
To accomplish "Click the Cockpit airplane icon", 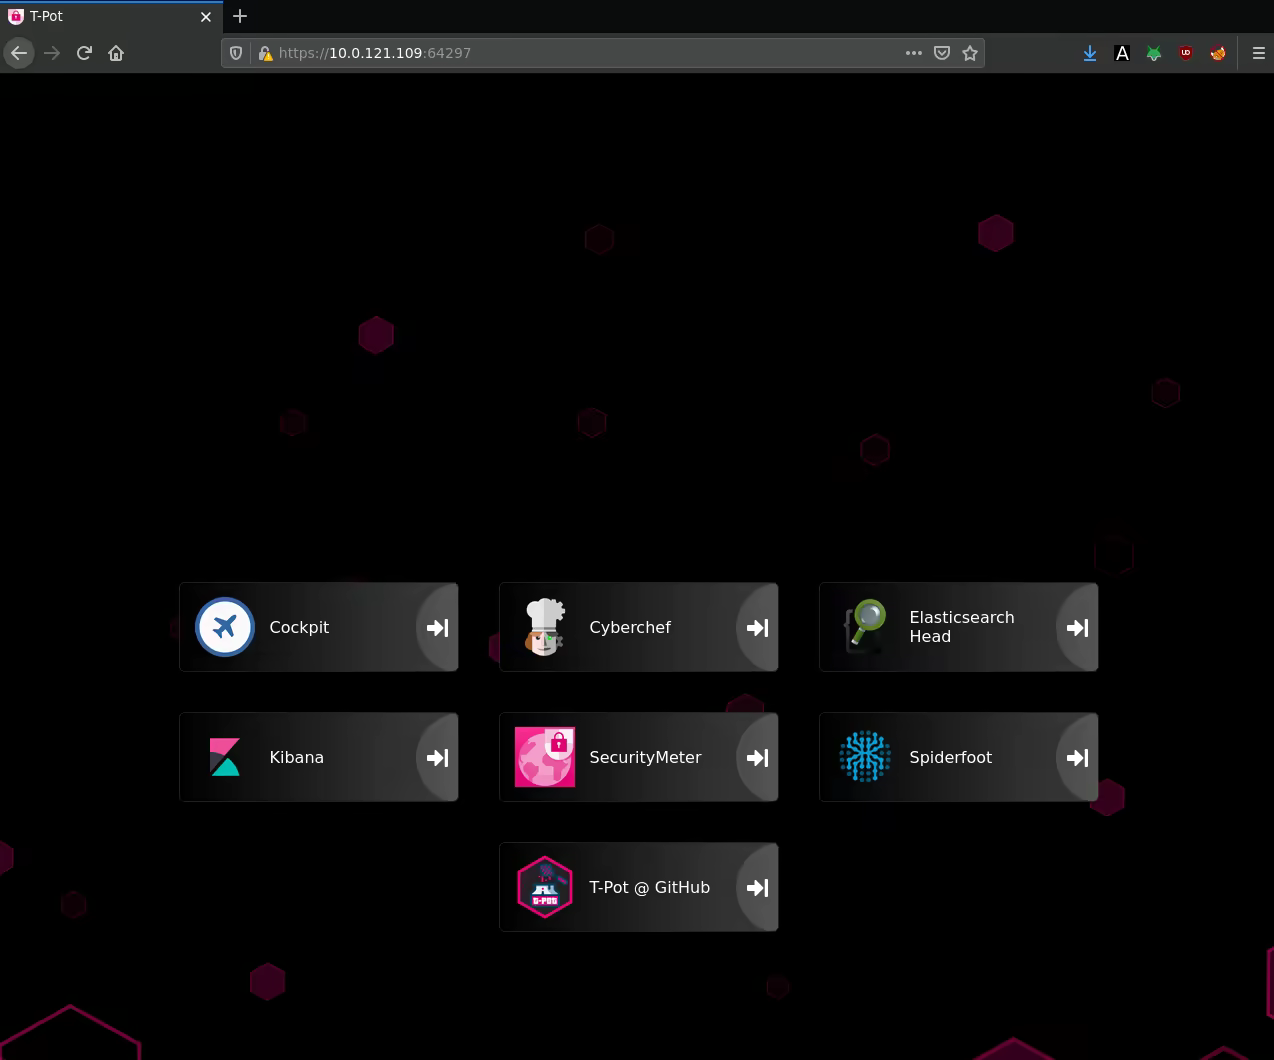I will click(x=225, y=627).
